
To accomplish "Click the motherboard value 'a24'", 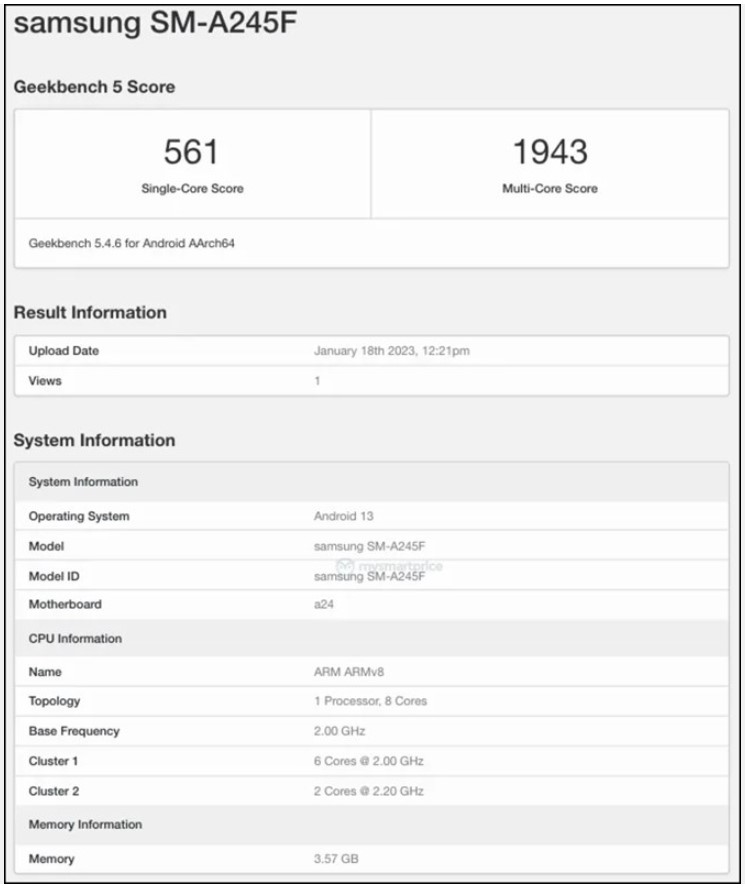I will 323,604.
